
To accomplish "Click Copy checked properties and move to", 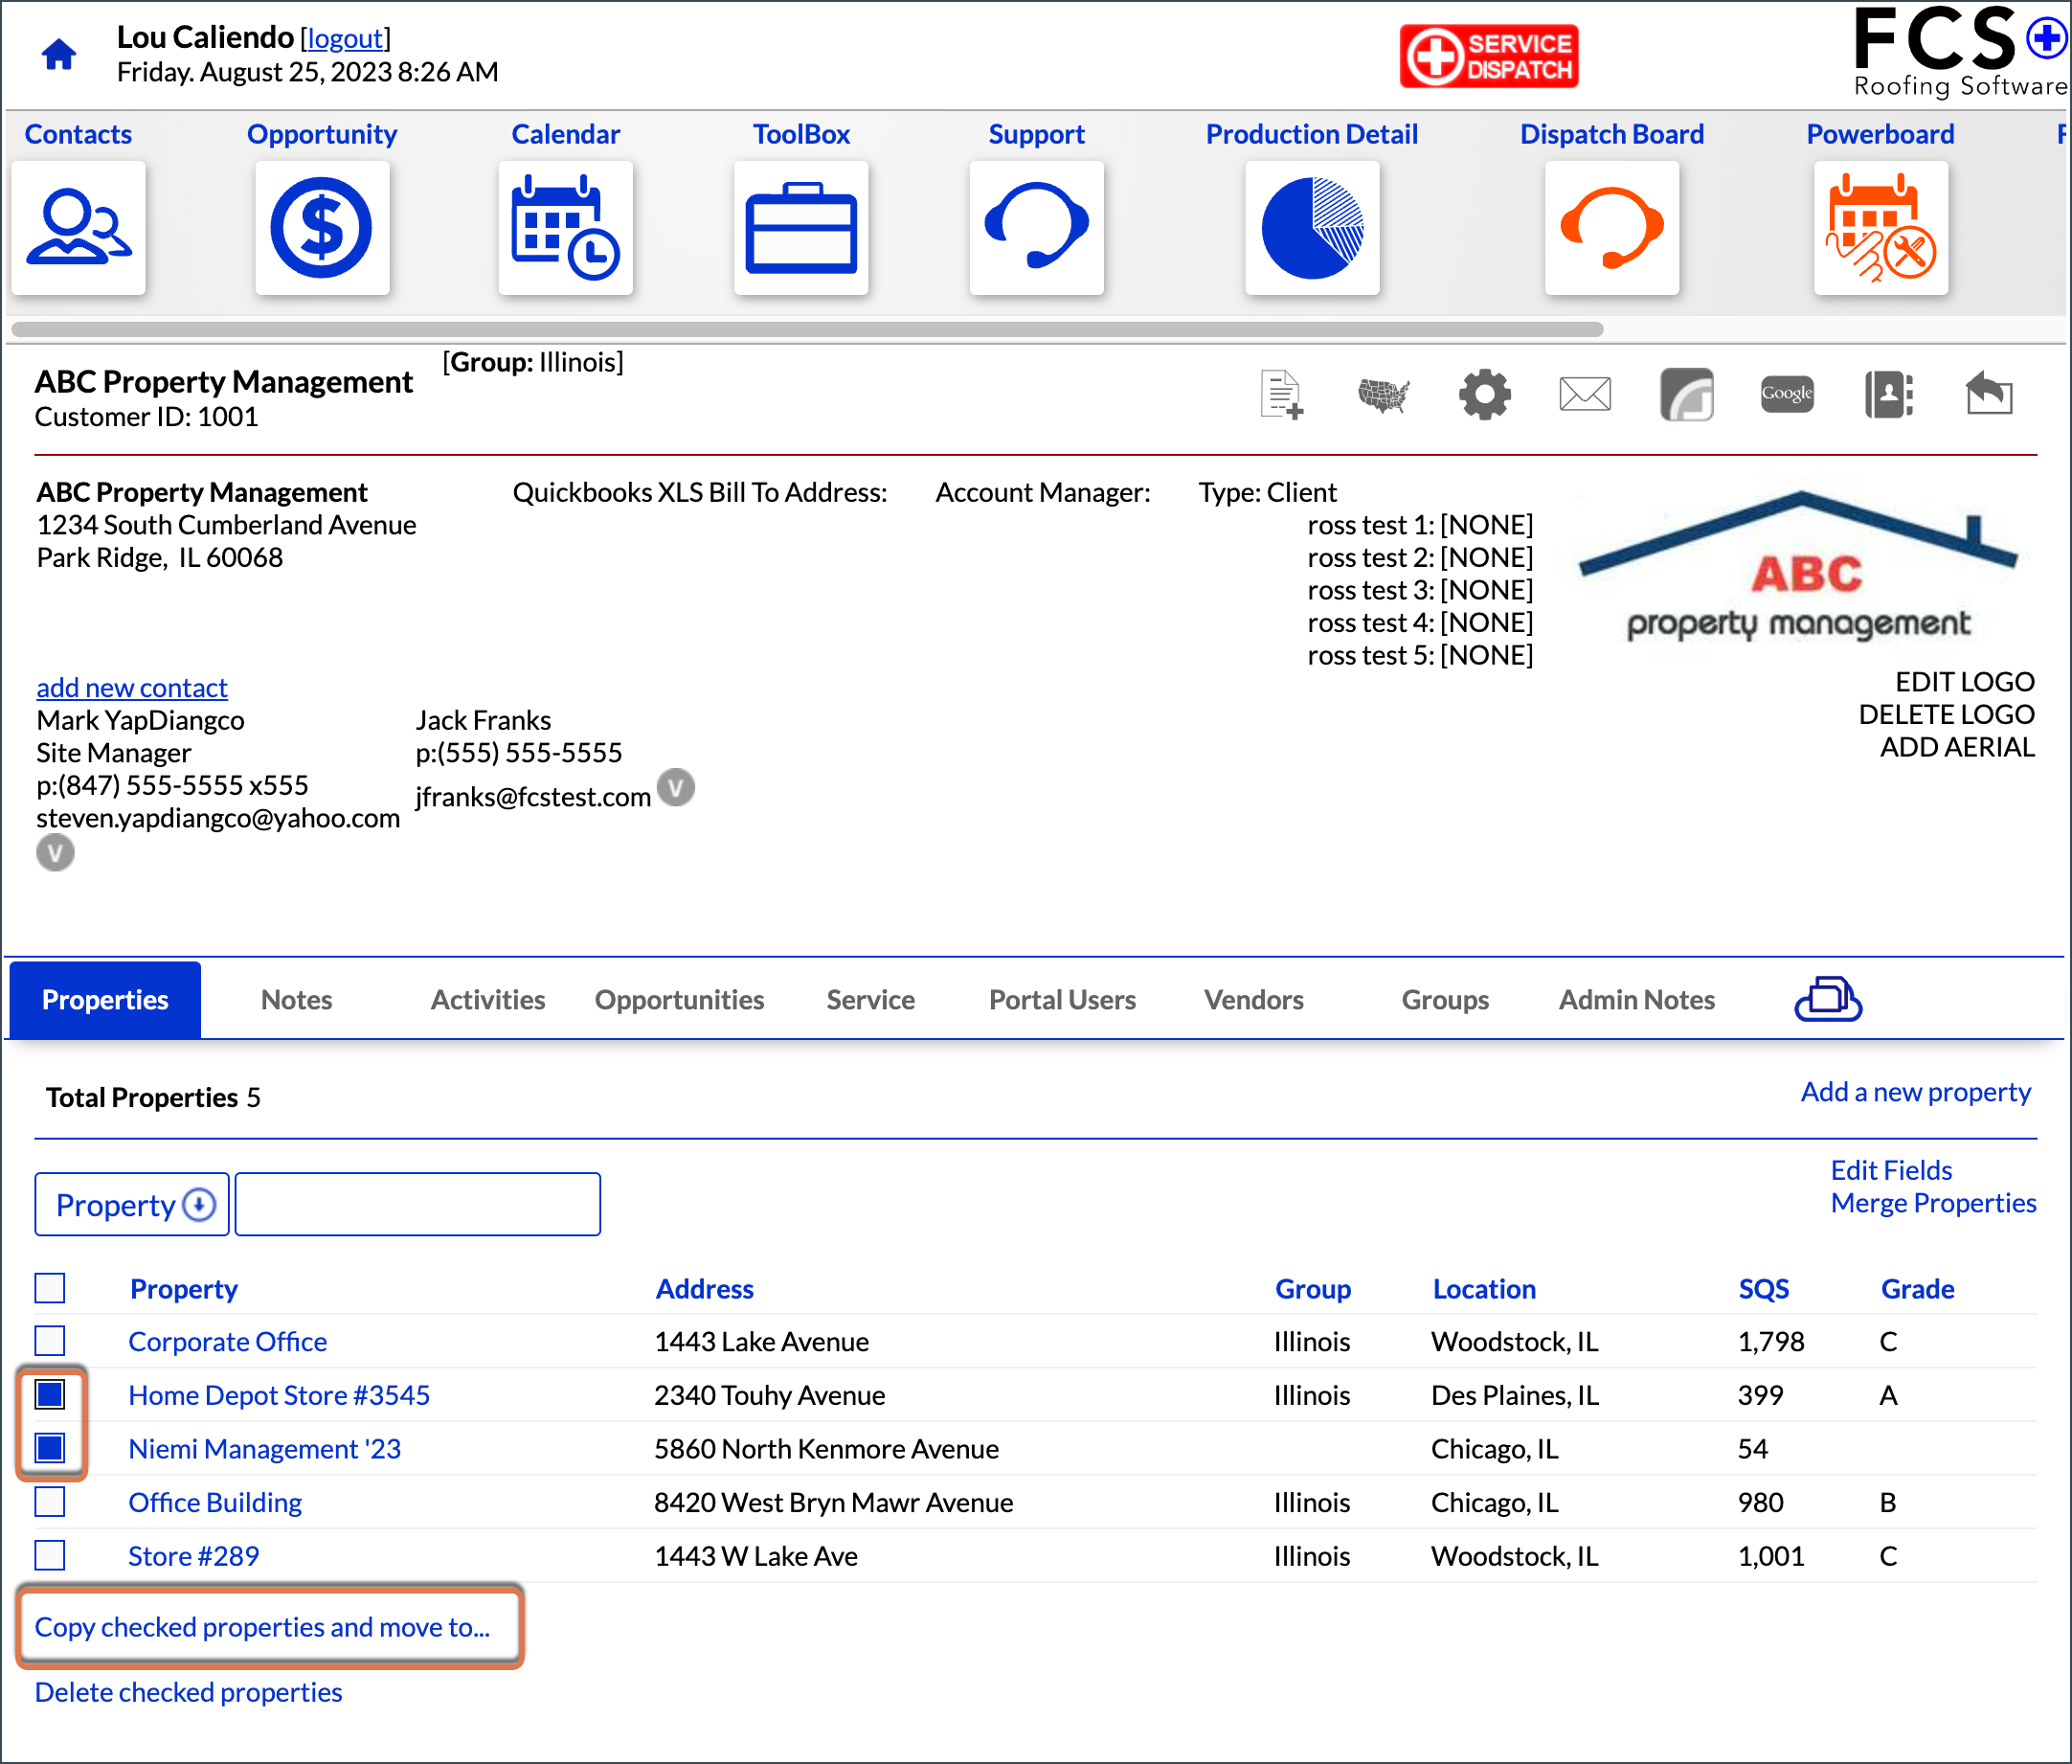I will click(x=262, y=1626).
